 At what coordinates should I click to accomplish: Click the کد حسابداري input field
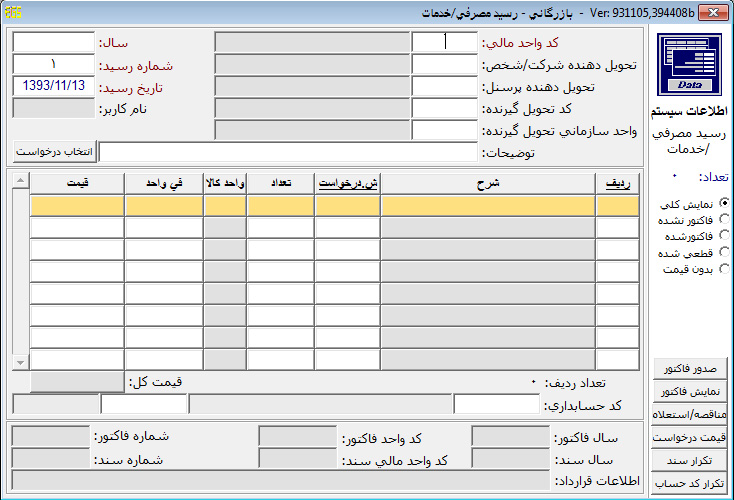click(497, 404)
